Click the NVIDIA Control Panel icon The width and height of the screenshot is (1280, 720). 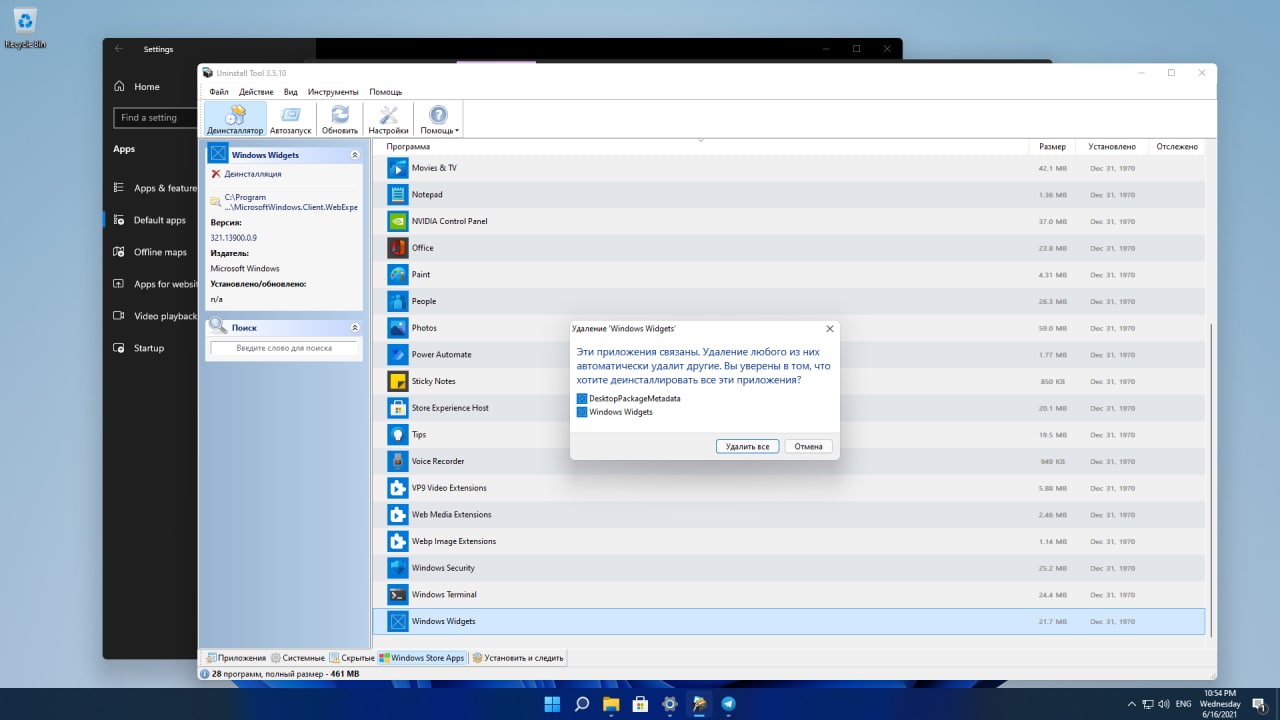click(397, 221)
